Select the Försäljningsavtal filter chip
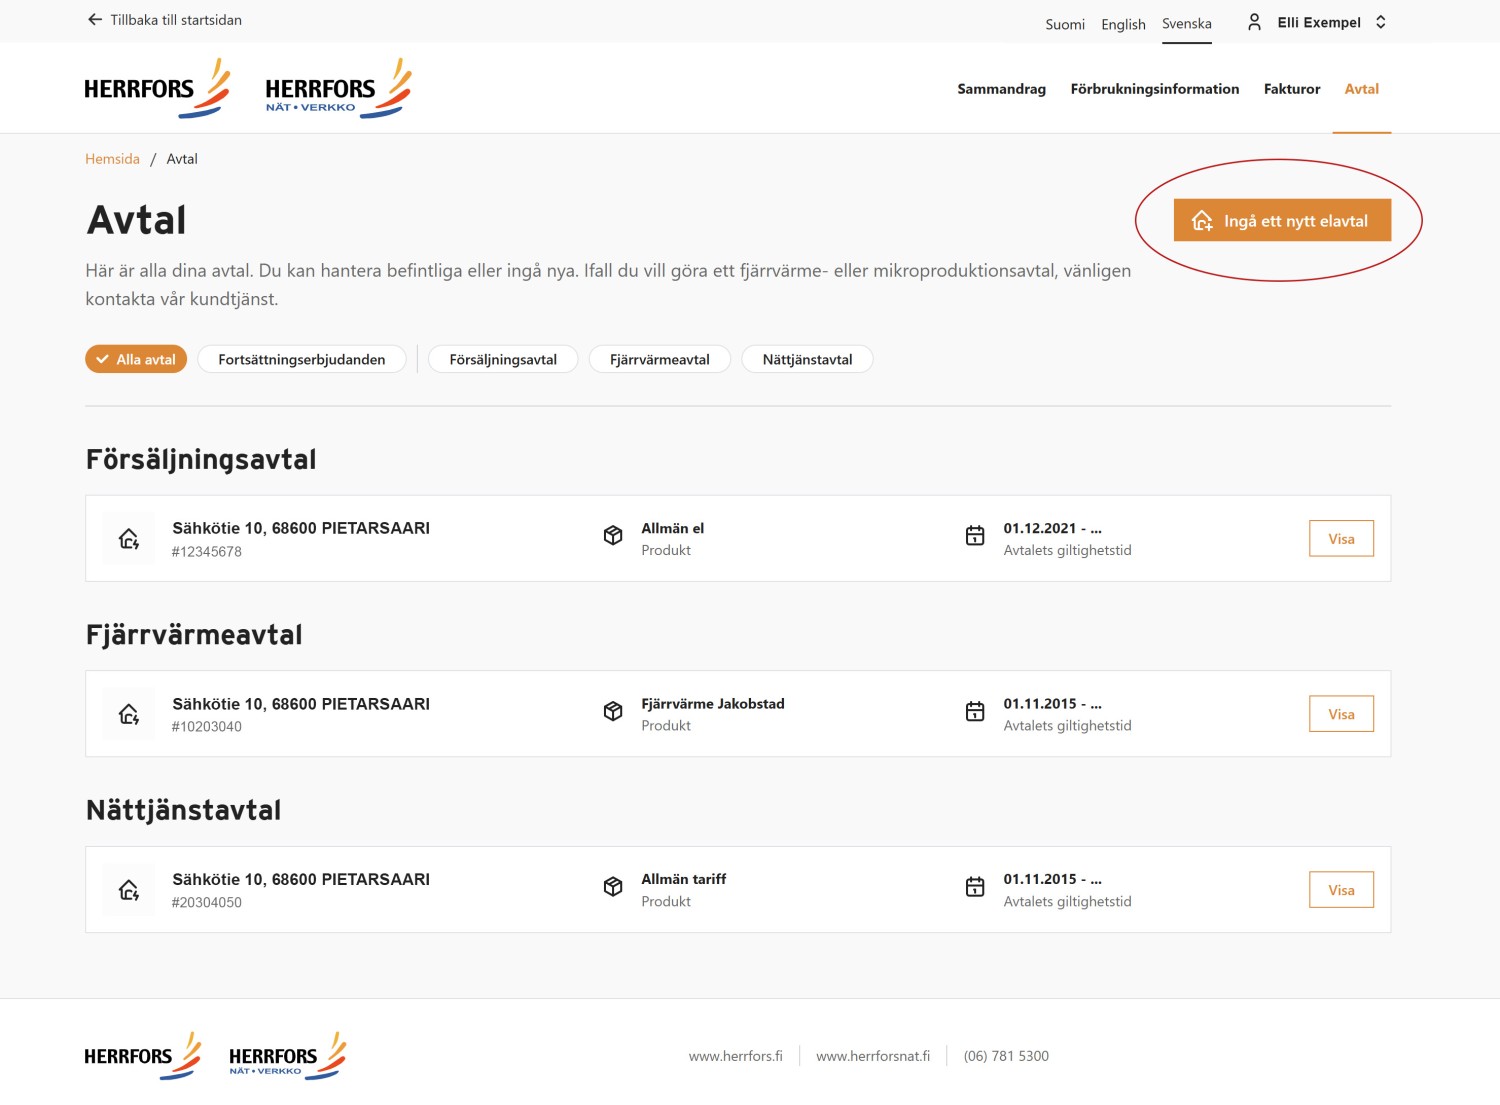The width and height of the screenshot is (1500, 1105). (x=503, y=359)
